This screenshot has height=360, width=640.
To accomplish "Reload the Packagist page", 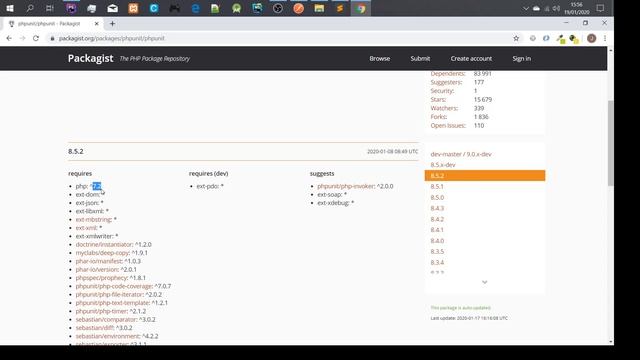I will click(x=36, y=38).
